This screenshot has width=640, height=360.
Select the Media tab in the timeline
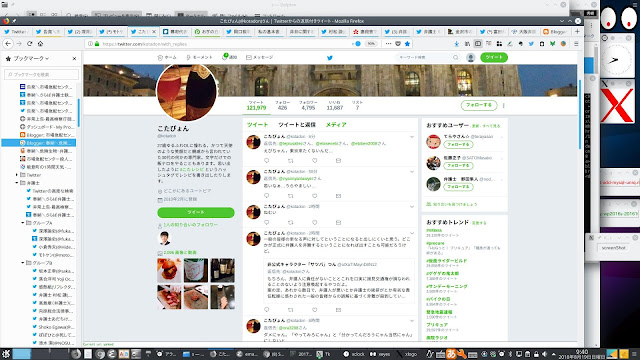pos(336,125)
